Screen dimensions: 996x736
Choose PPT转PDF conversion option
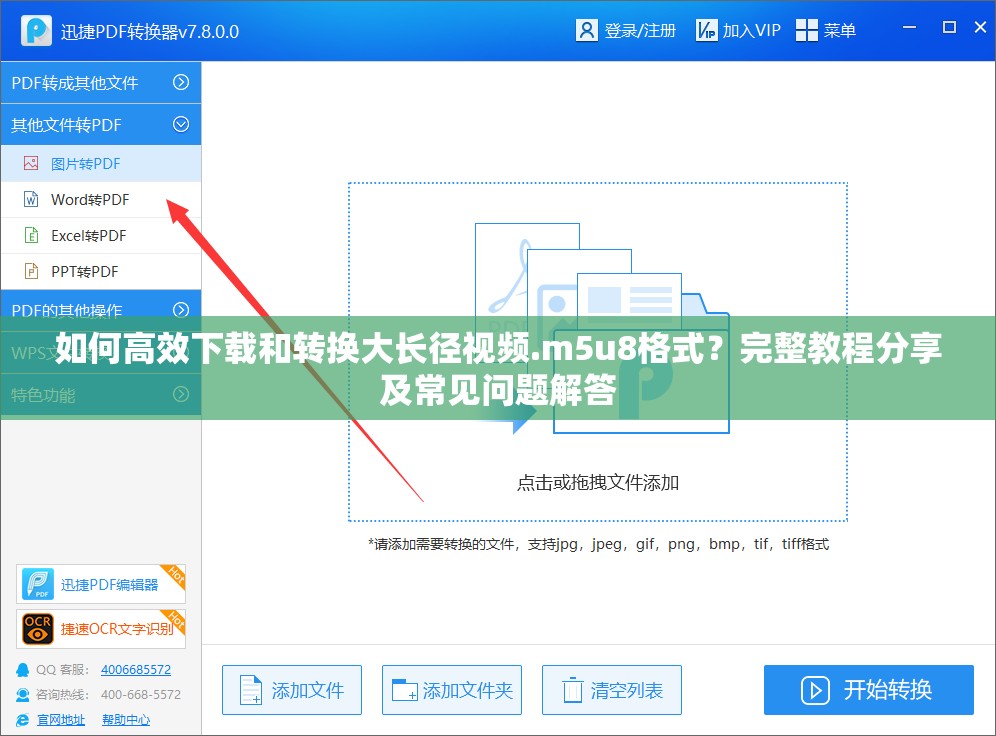[84, 272]
